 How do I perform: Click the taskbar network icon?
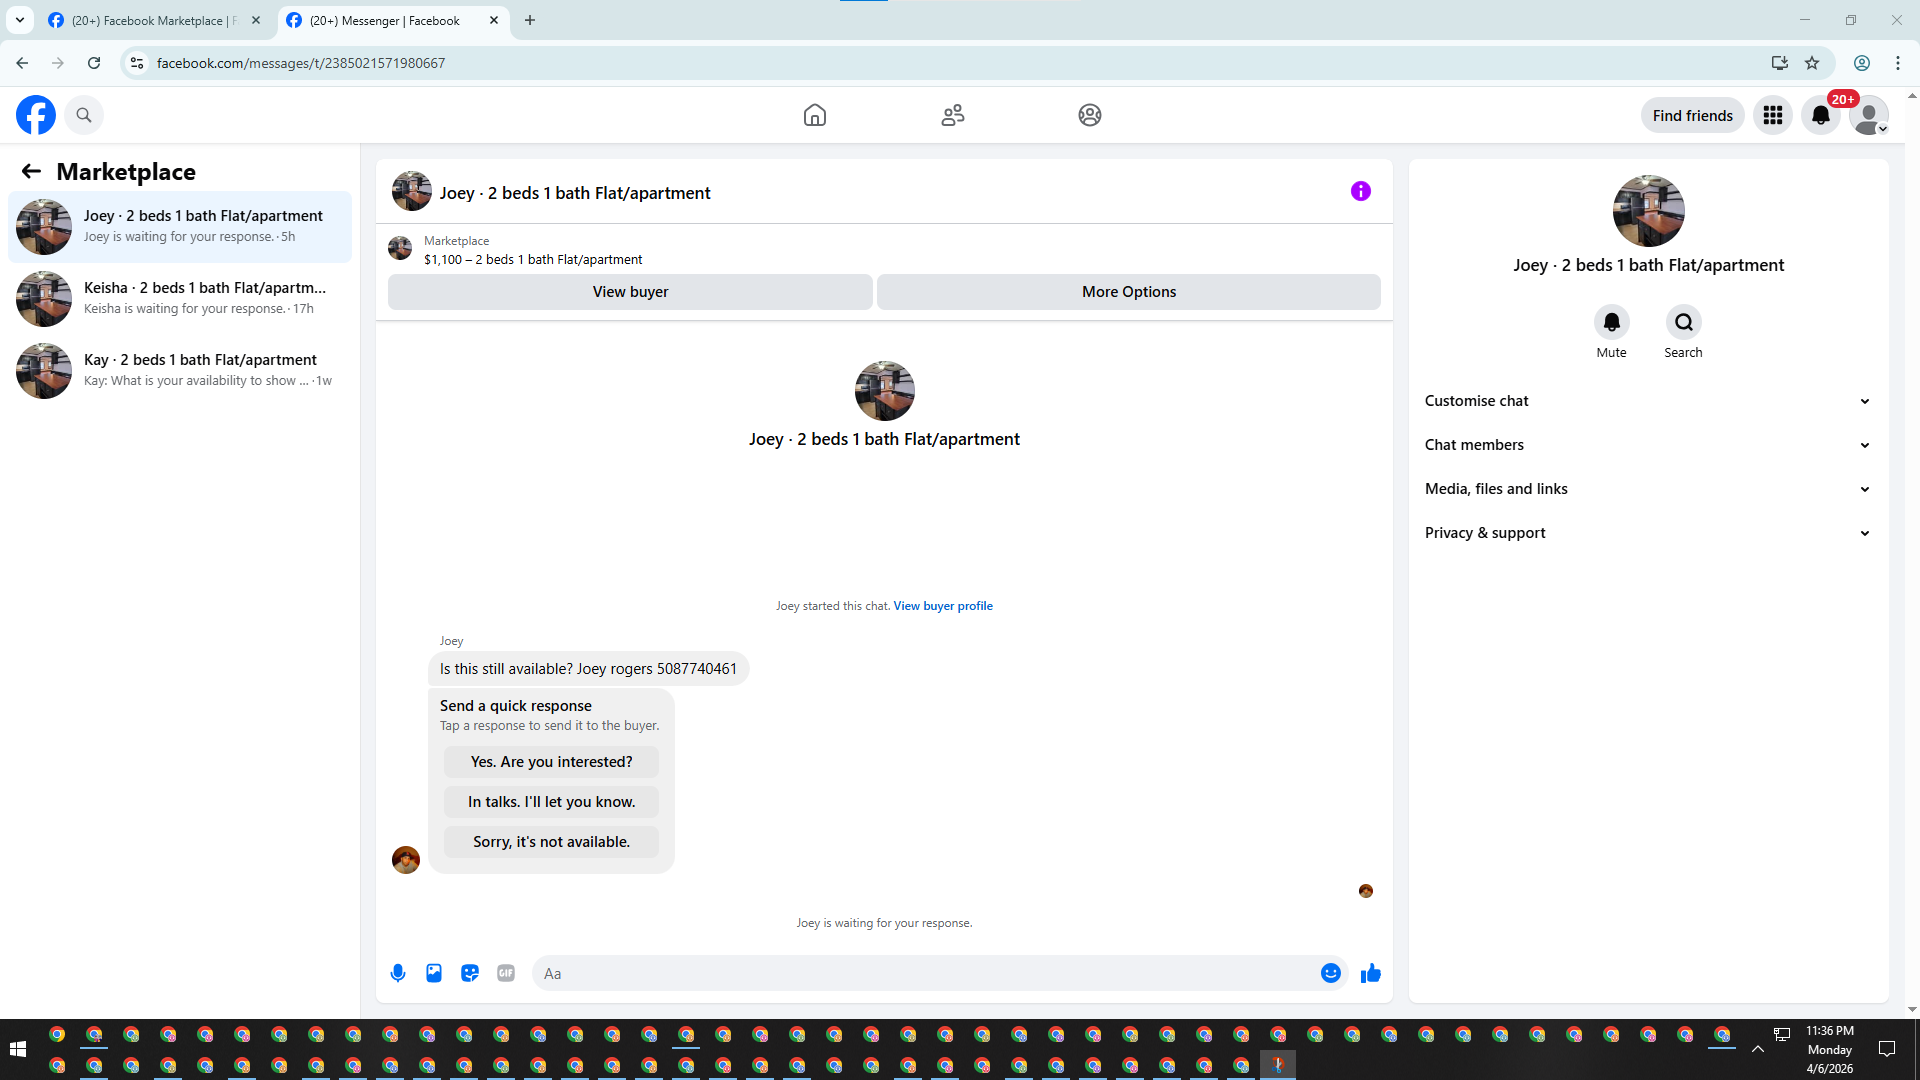(x=1782, y=1034)
